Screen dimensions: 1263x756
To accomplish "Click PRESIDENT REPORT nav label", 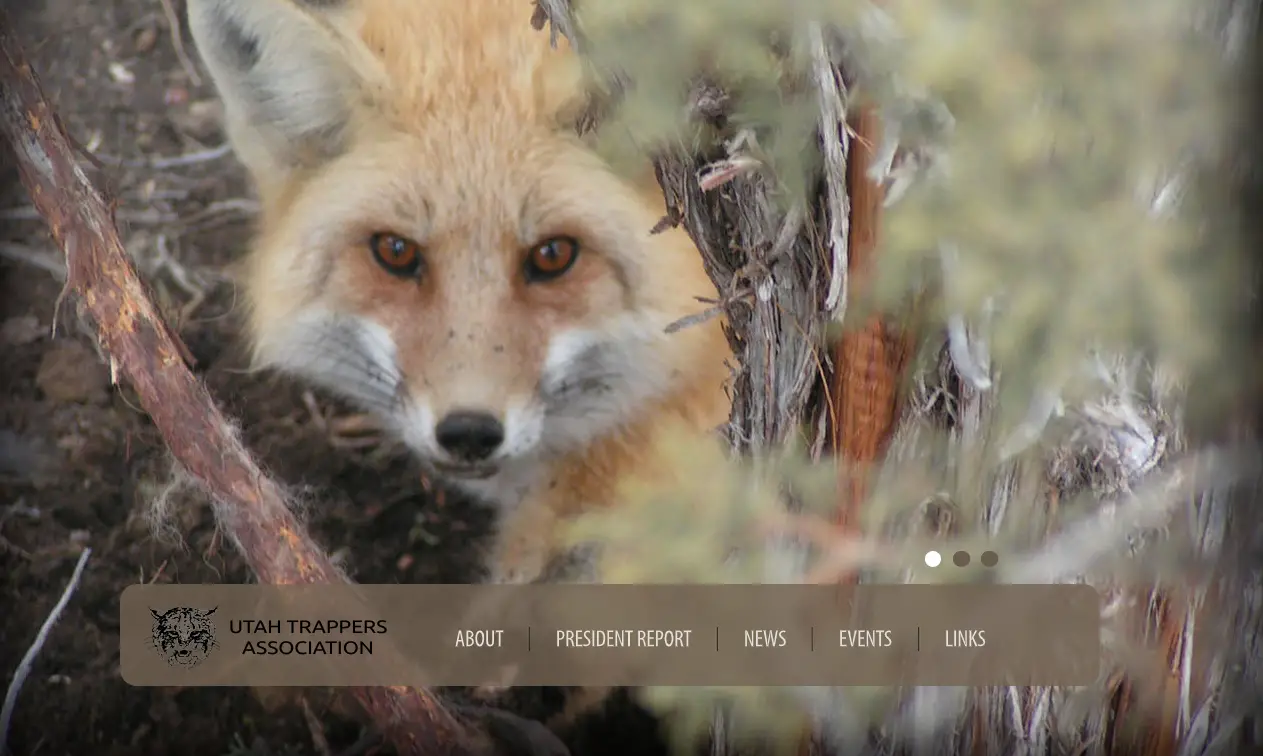I will tap(623, 638).
